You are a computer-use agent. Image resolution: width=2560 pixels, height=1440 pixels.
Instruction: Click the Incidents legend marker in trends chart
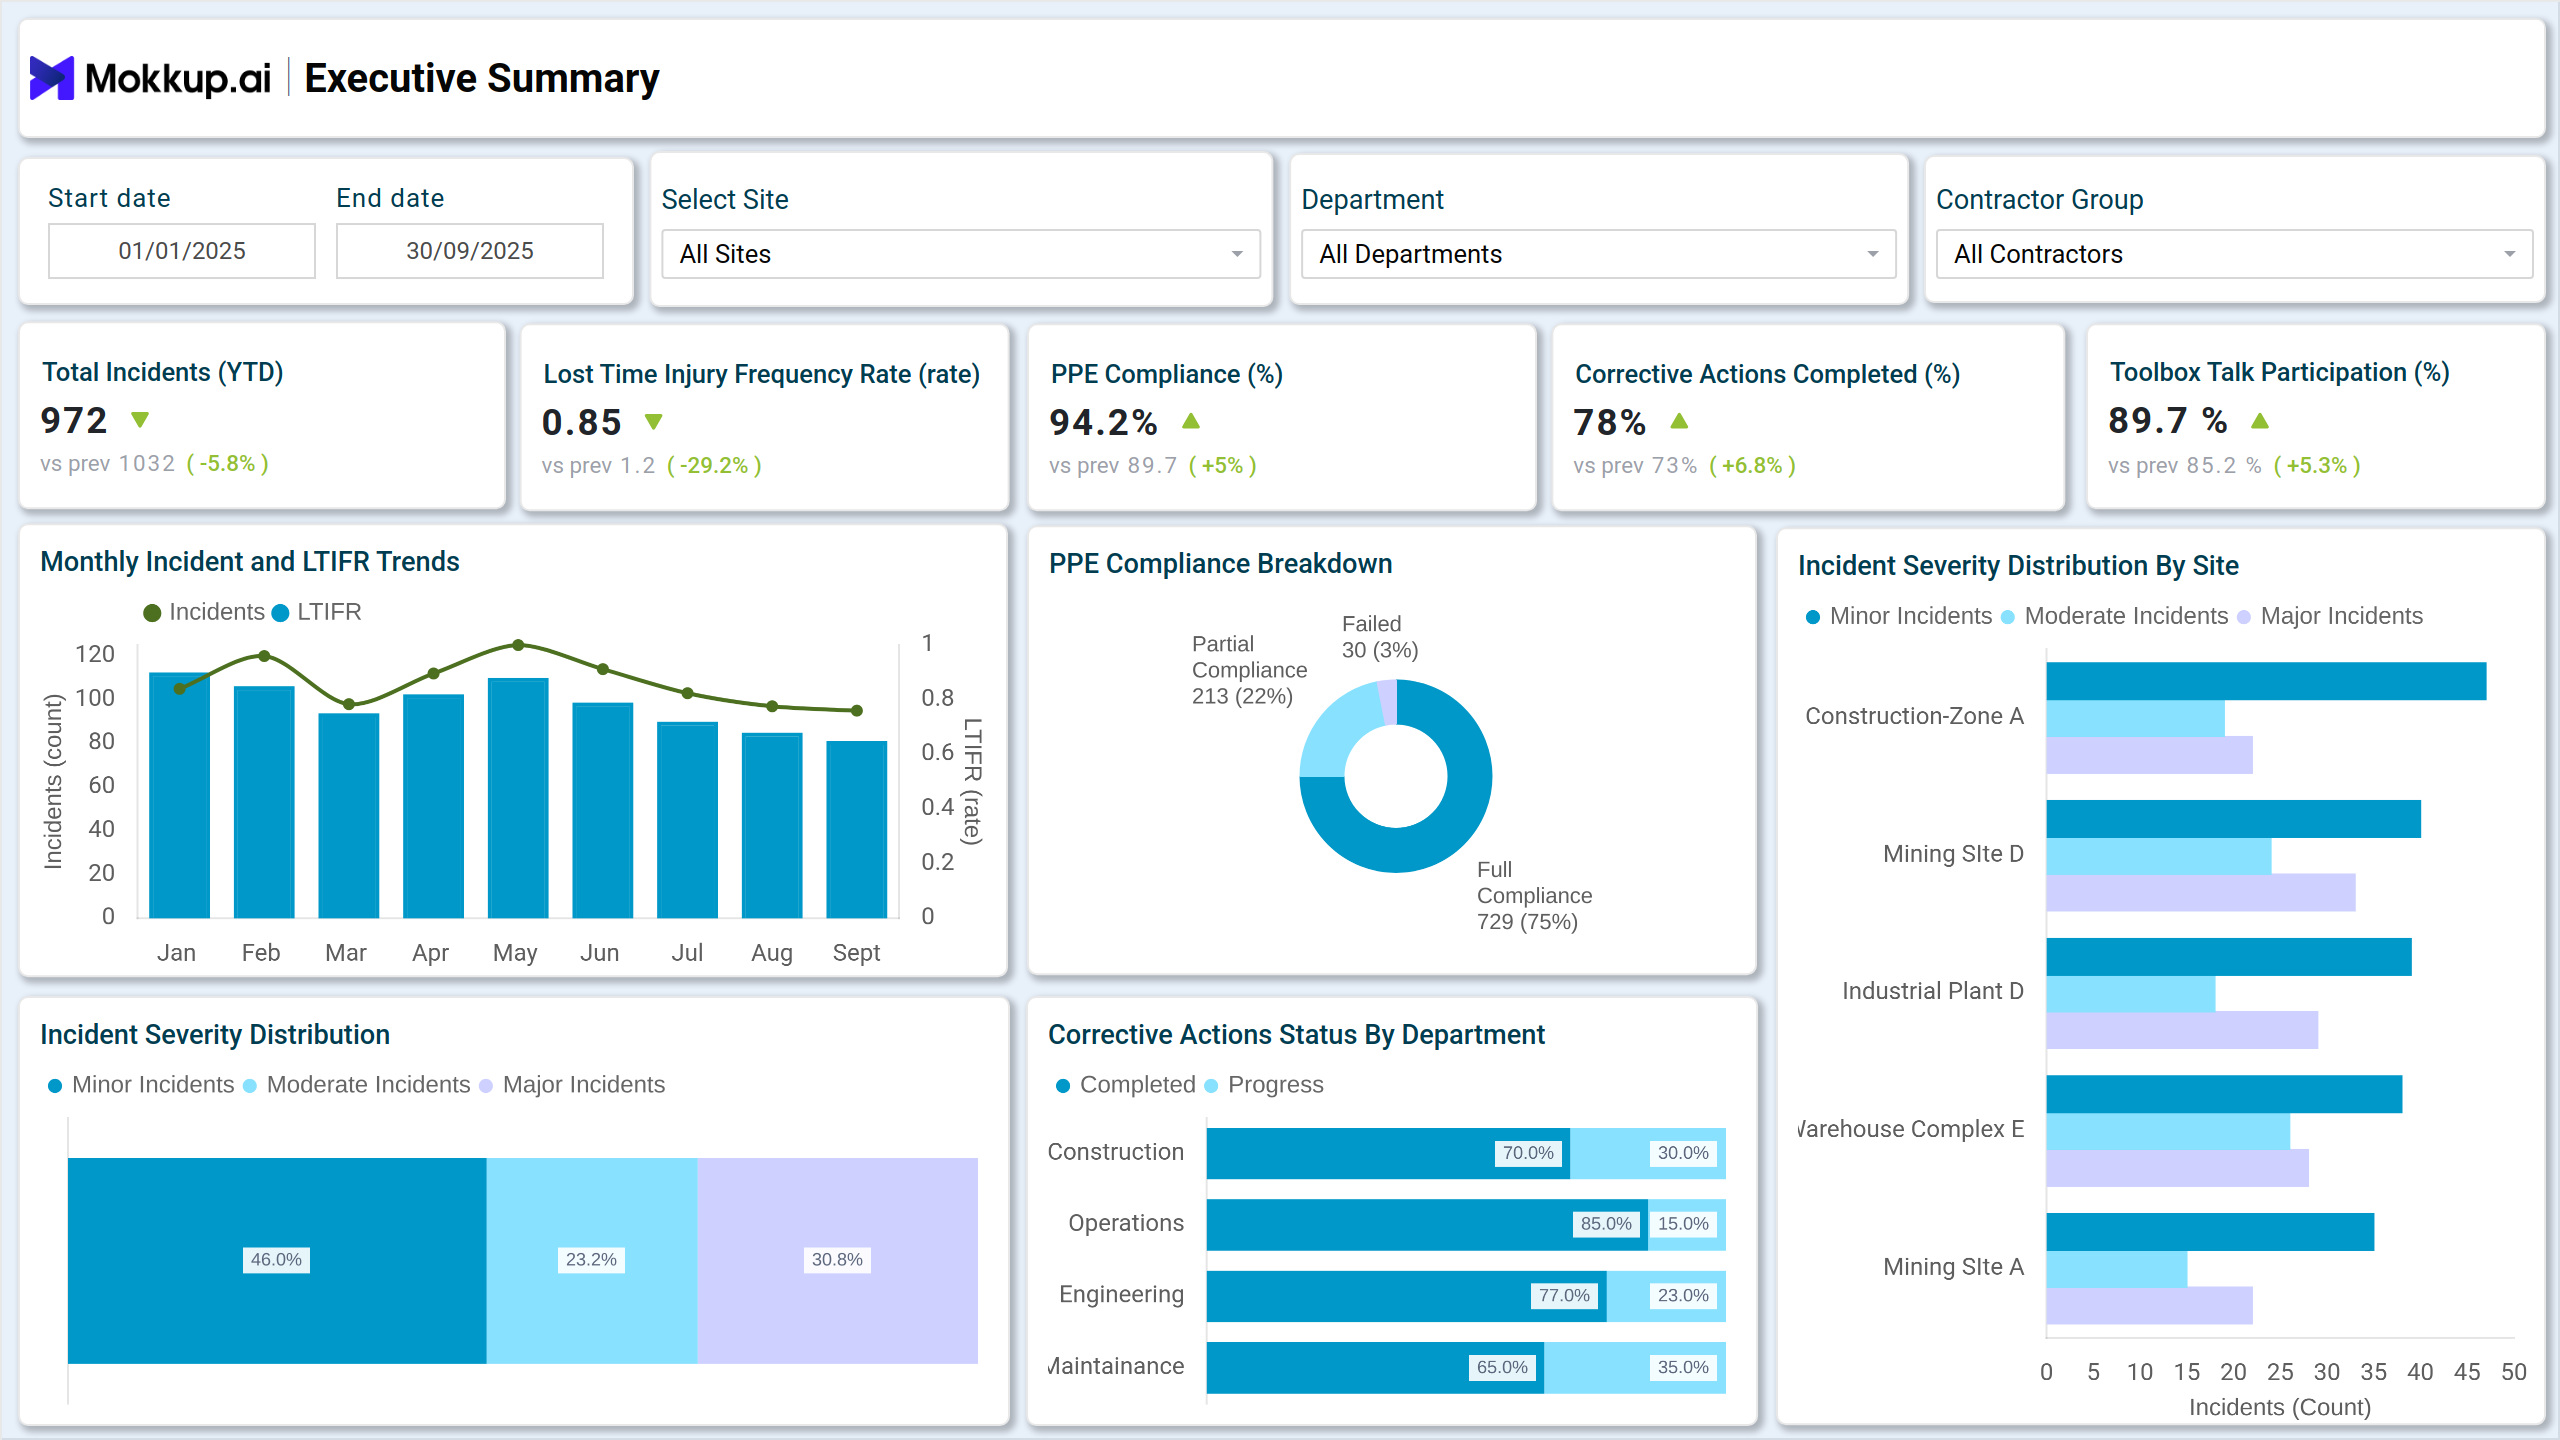(x=152, y=613)
